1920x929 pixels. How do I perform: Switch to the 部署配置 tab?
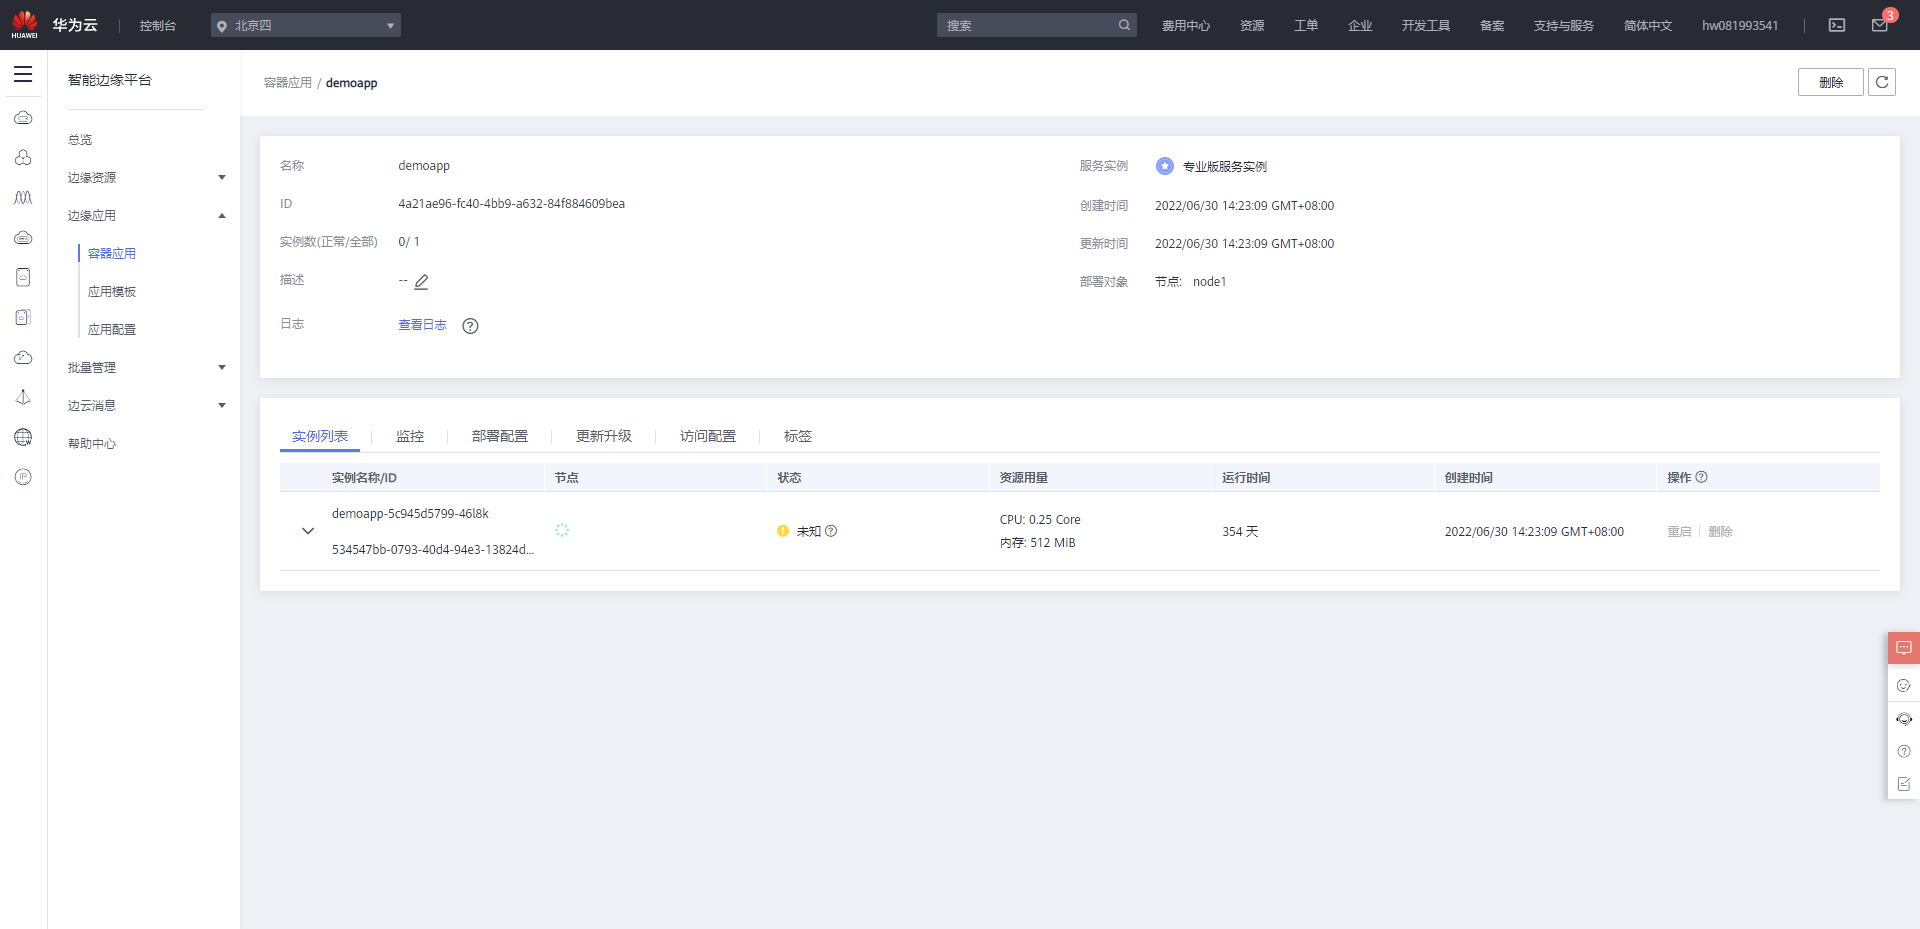coord(500,436)
